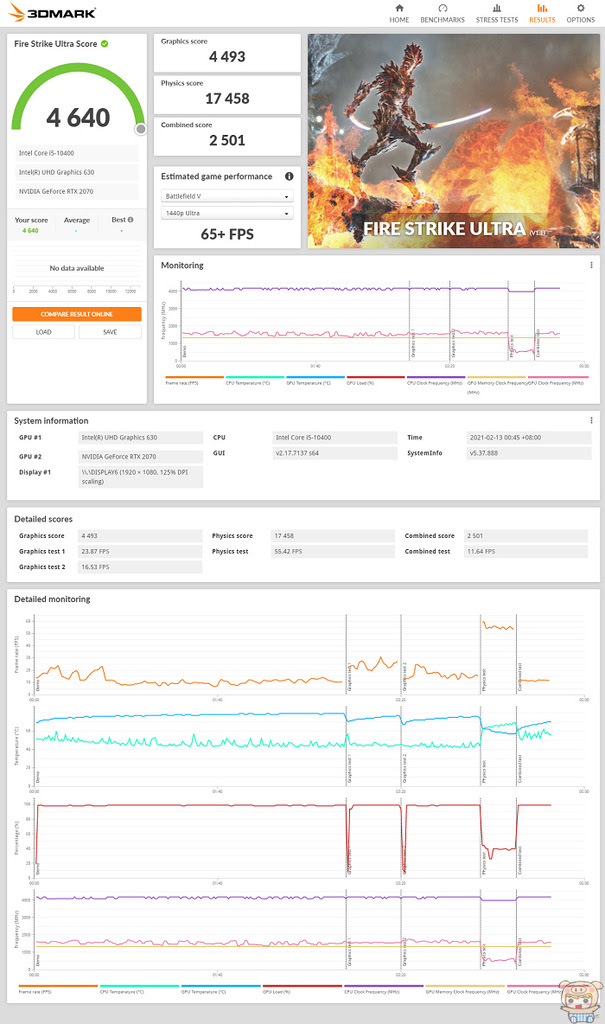Image resolution: width=605 pixels, height=1024 pixels.
Task: Click GPU #1 value Intel(R) UHD Graphics 630
Action: (140, 438)
